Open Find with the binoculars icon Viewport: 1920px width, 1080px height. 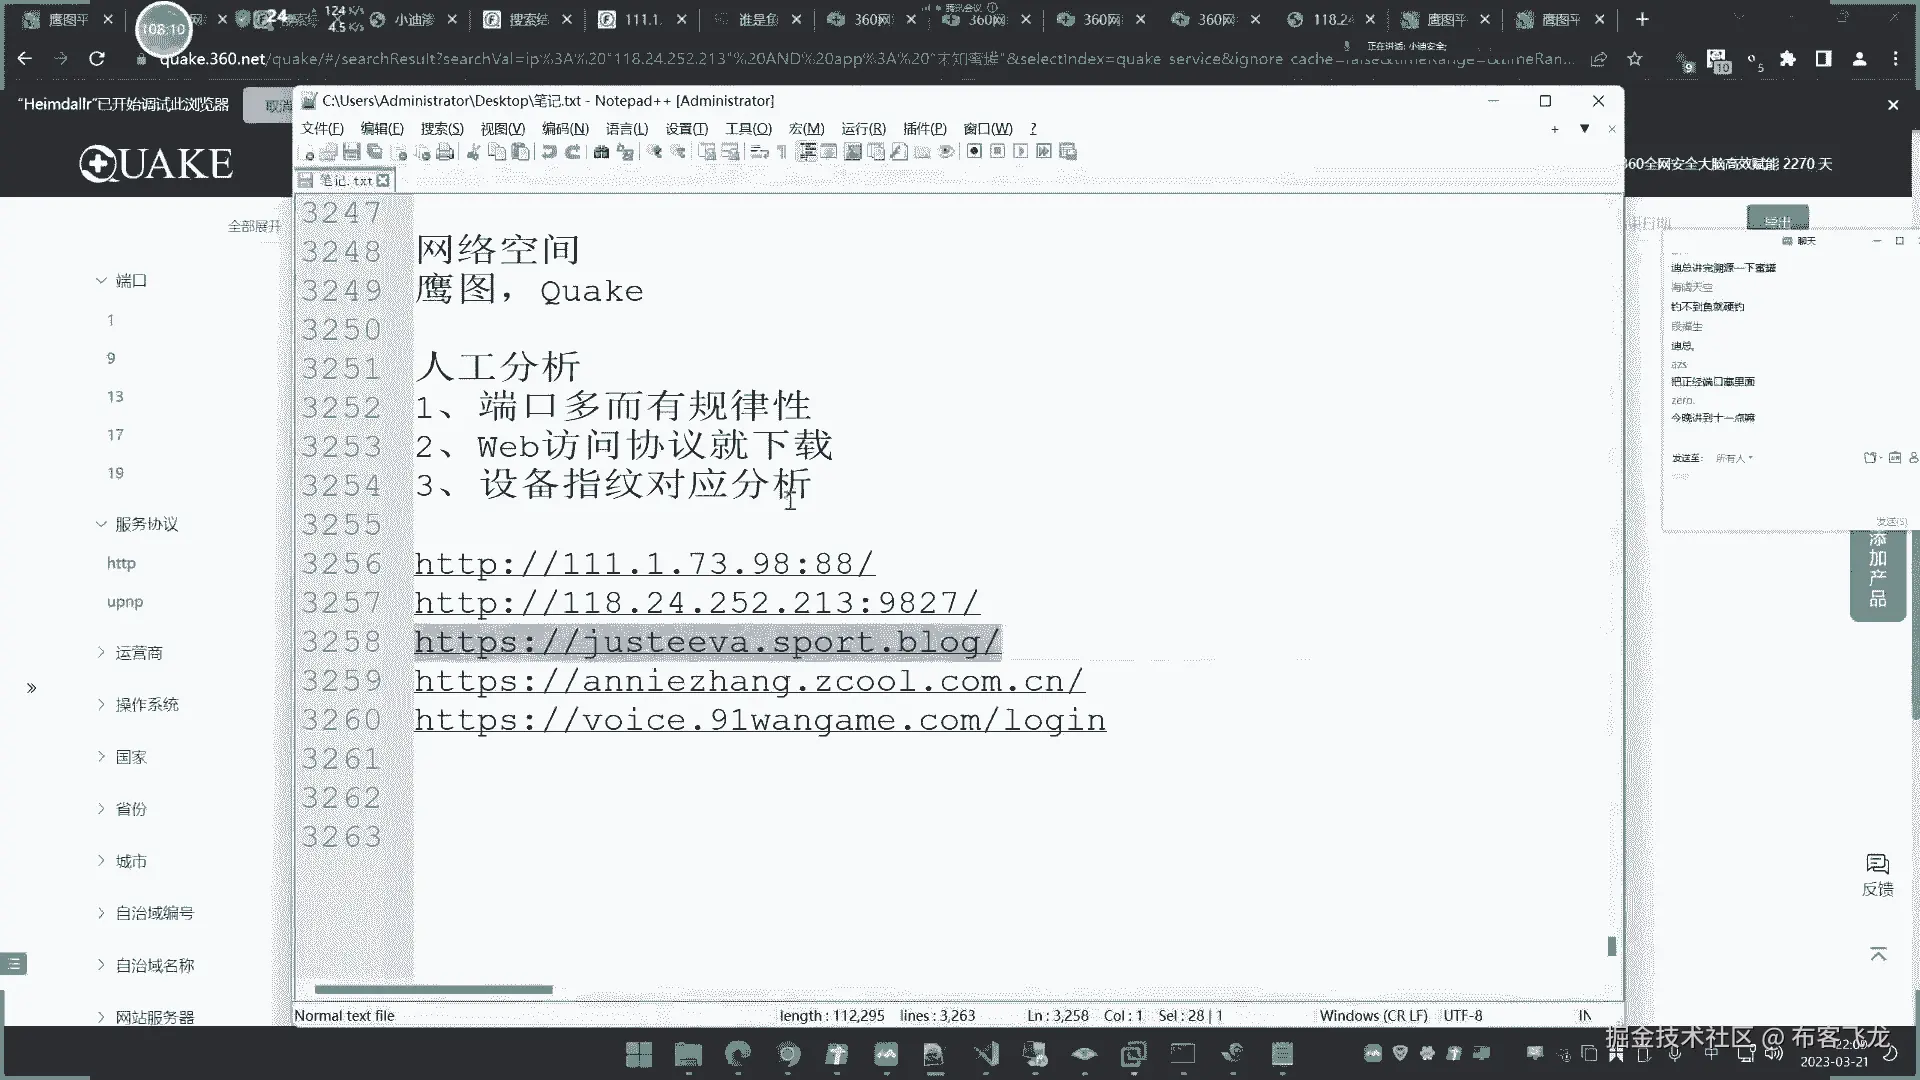pos(601,152)
